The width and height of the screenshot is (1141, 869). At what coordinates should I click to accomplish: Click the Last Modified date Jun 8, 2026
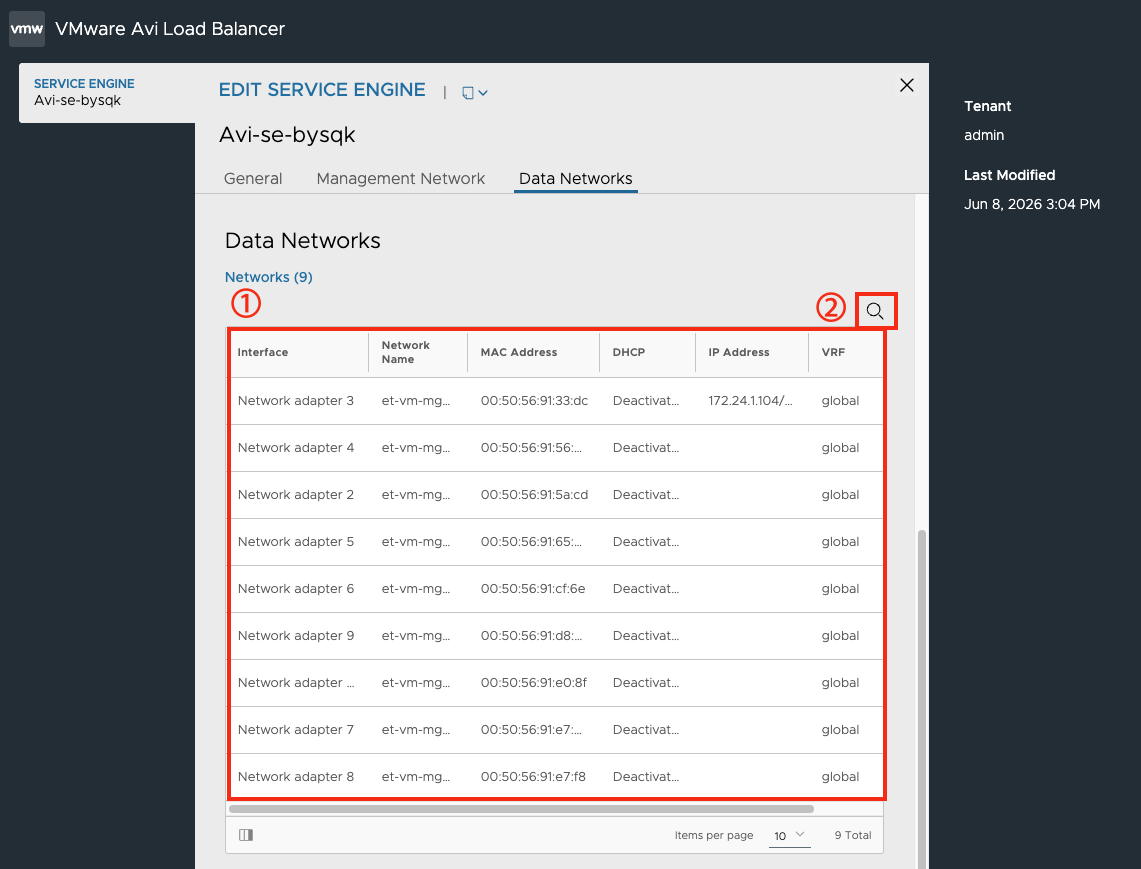click(x=1032, y=205)
